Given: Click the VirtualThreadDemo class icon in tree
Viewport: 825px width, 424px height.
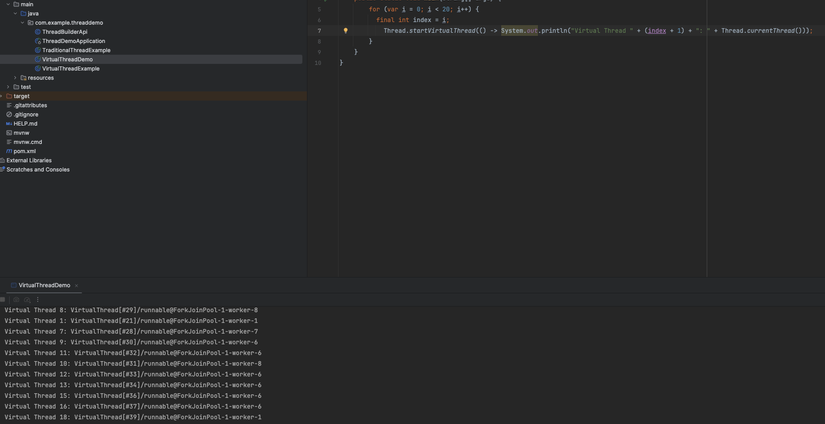Looking at the screenshot, I should tap(37, 59).
